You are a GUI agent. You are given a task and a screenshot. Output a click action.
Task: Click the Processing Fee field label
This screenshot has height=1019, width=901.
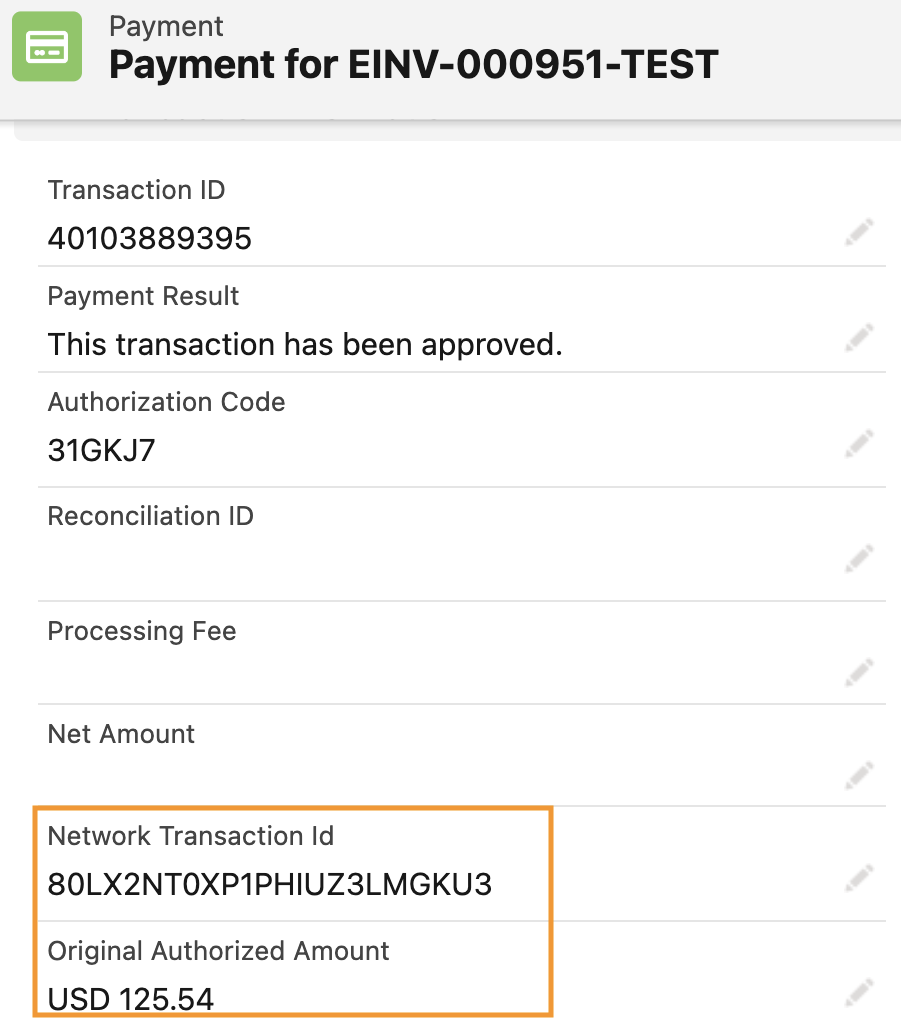142,631
